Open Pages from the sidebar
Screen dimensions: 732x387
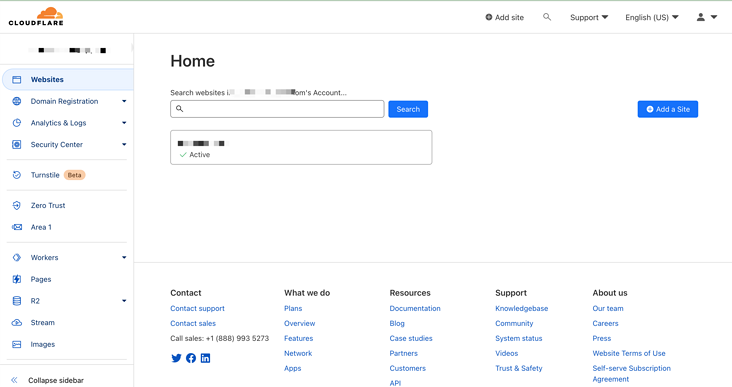pyautogui.click(x=41, y=279)
